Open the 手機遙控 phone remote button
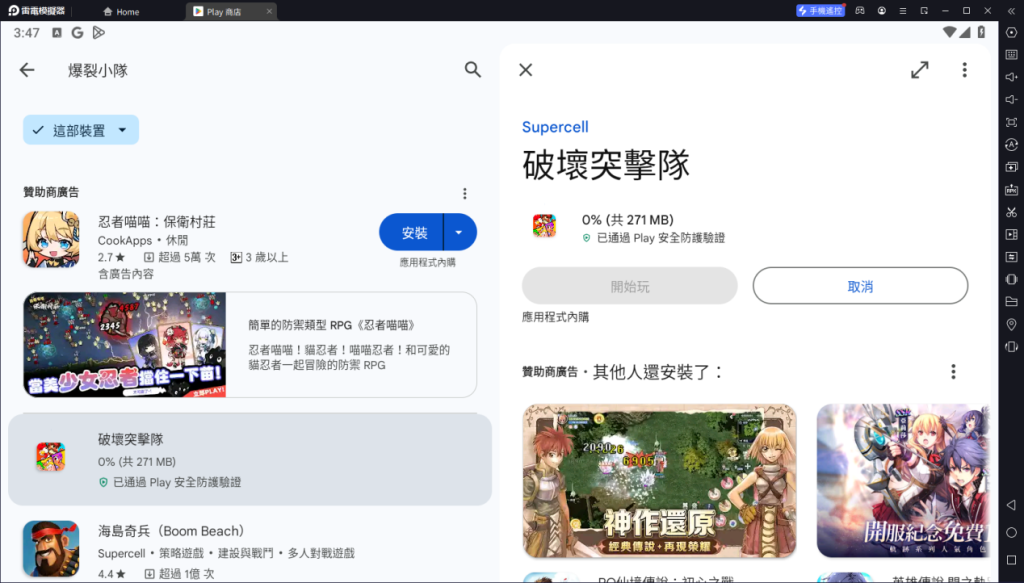Screen dimensions: 1024x583 point(820,10)
